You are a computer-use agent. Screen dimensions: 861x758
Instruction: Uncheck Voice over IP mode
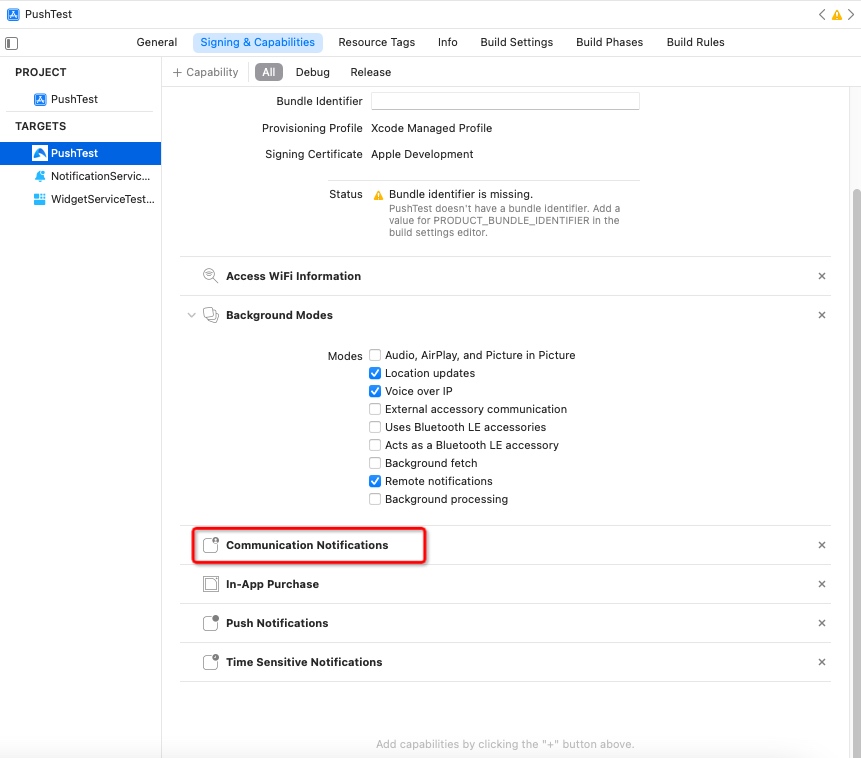375,391
